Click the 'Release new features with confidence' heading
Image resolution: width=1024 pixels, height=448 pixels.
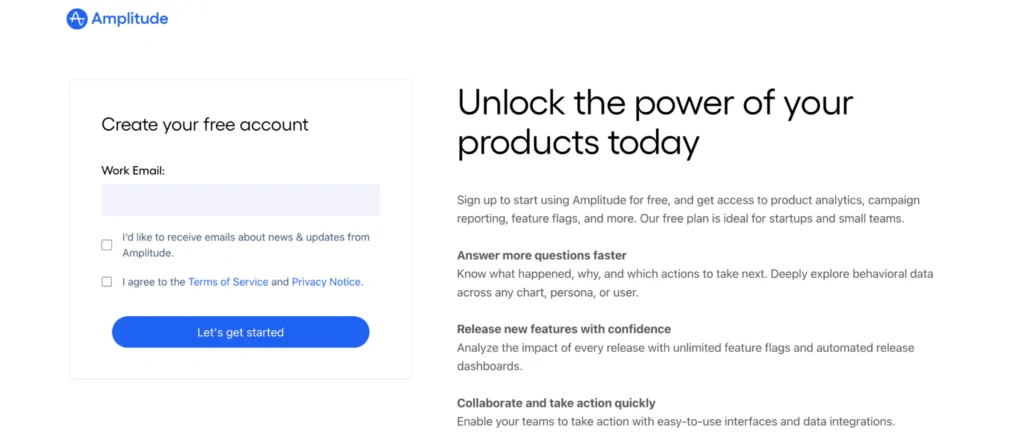tap(563, 329)
